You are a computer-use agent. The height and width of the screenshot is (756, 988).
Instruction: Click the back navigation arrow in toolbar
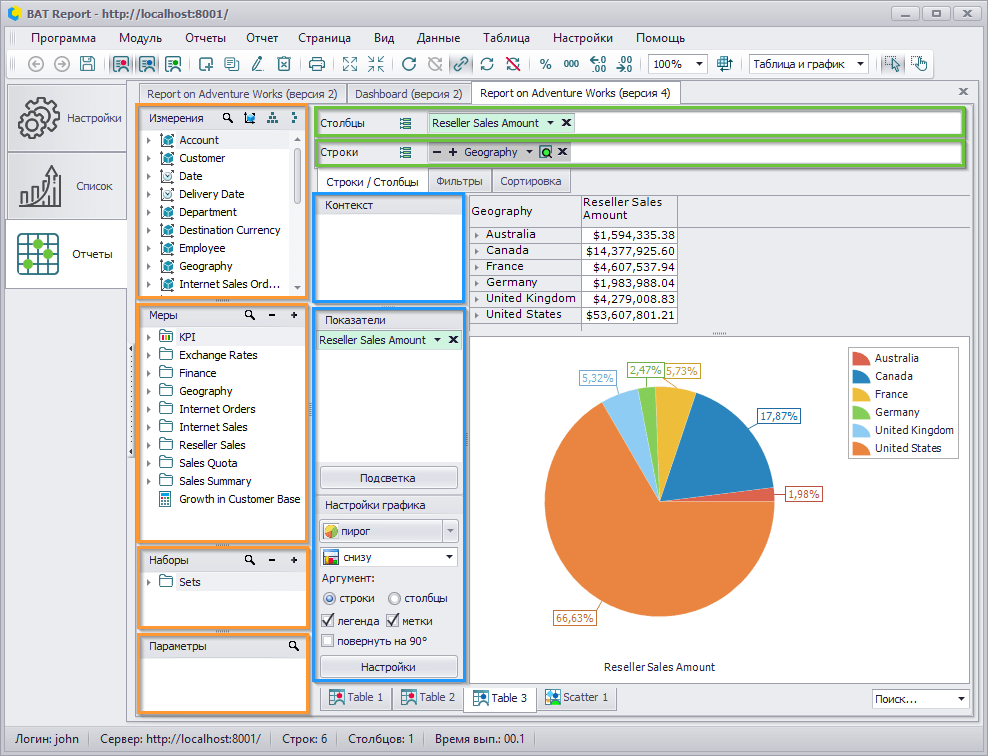(x=36, y=64)
